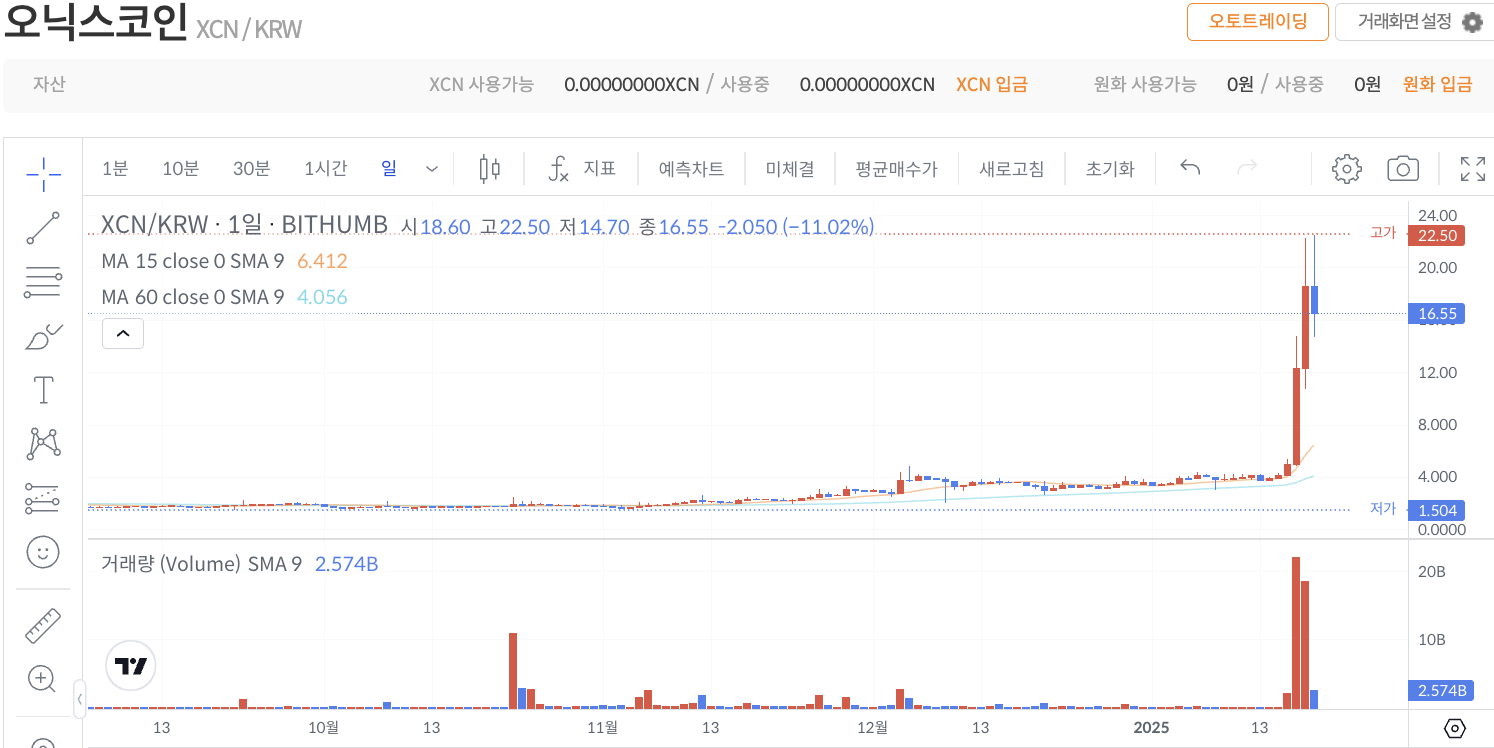This screenshot has width=1494, height=748.
Task: Select the trend line drawing tool
Action: pyautogui.click(x=42, y=228)
